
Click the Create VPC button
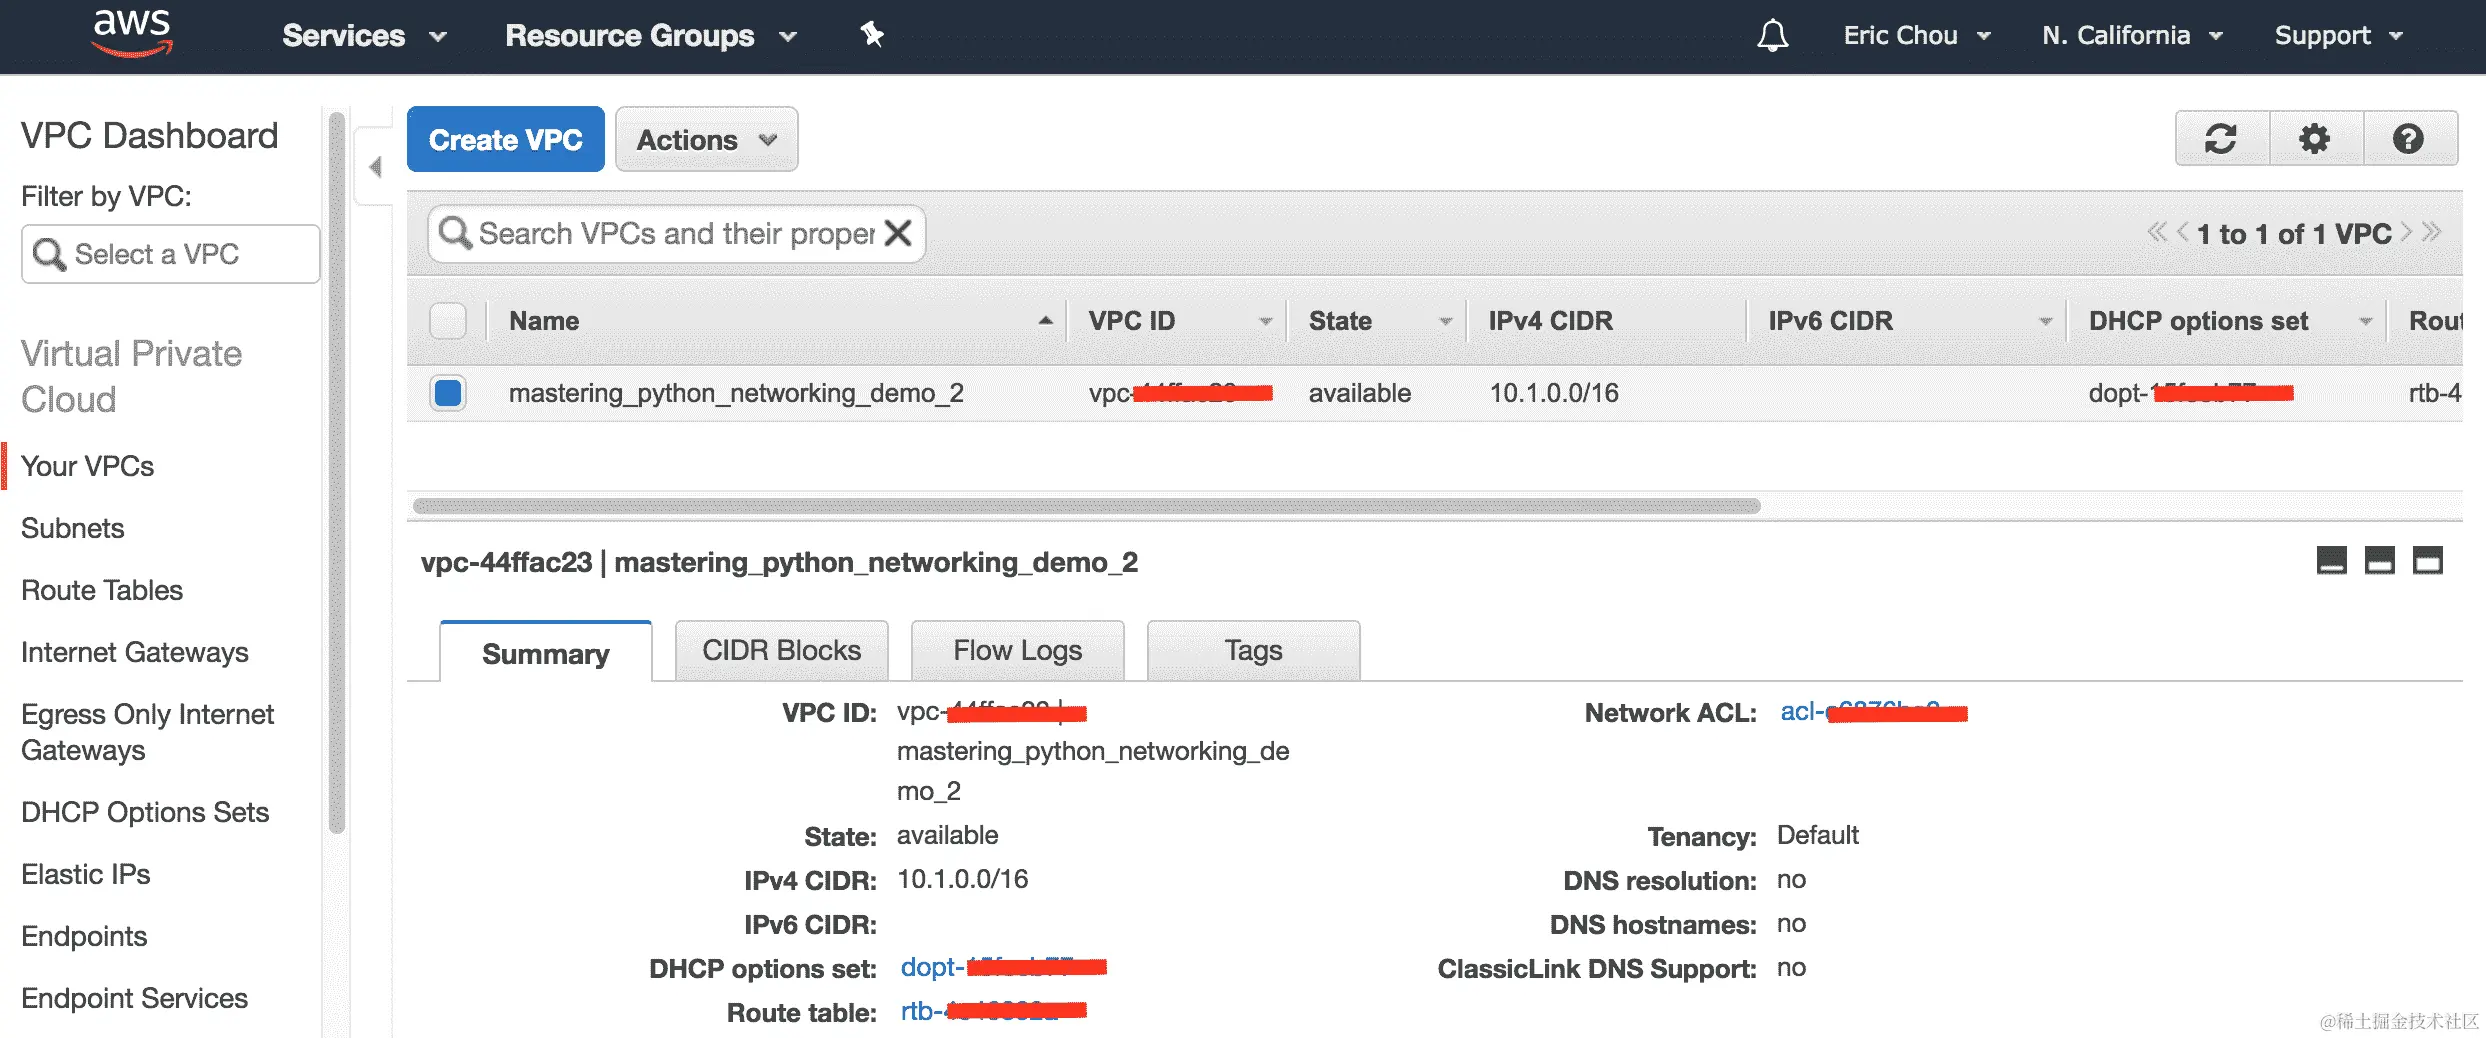(x=505, y=140)
